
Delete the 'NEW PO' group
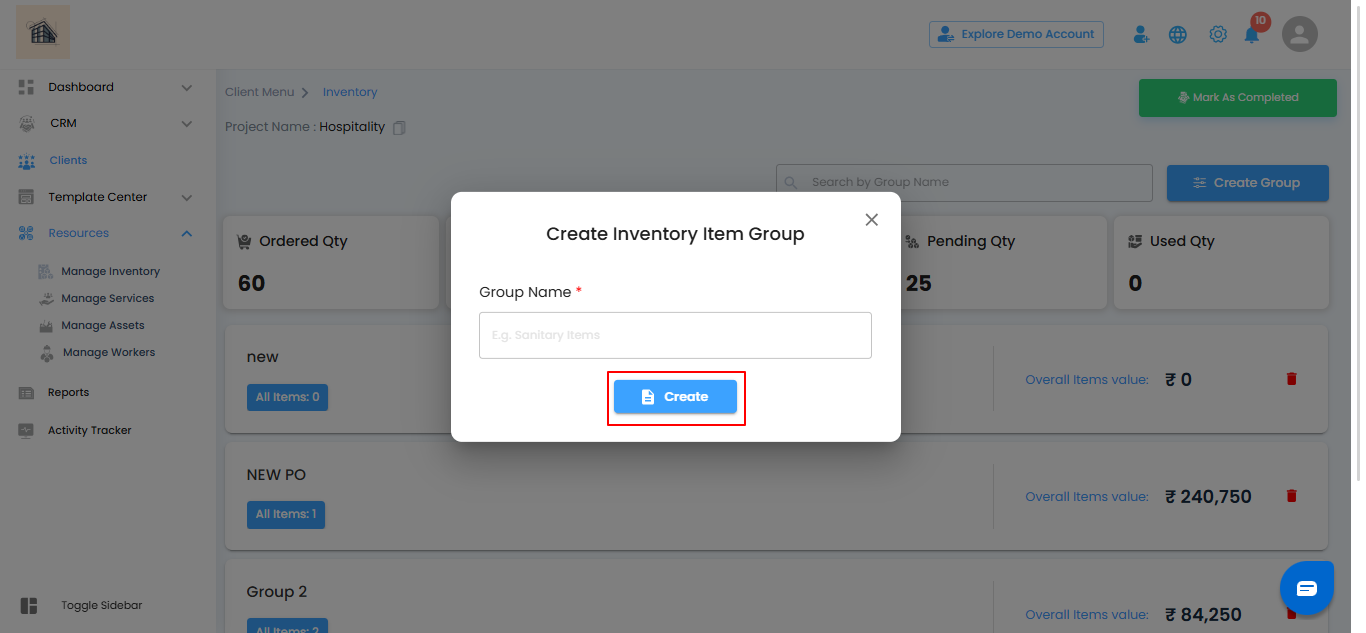[x=1291, y=496]
